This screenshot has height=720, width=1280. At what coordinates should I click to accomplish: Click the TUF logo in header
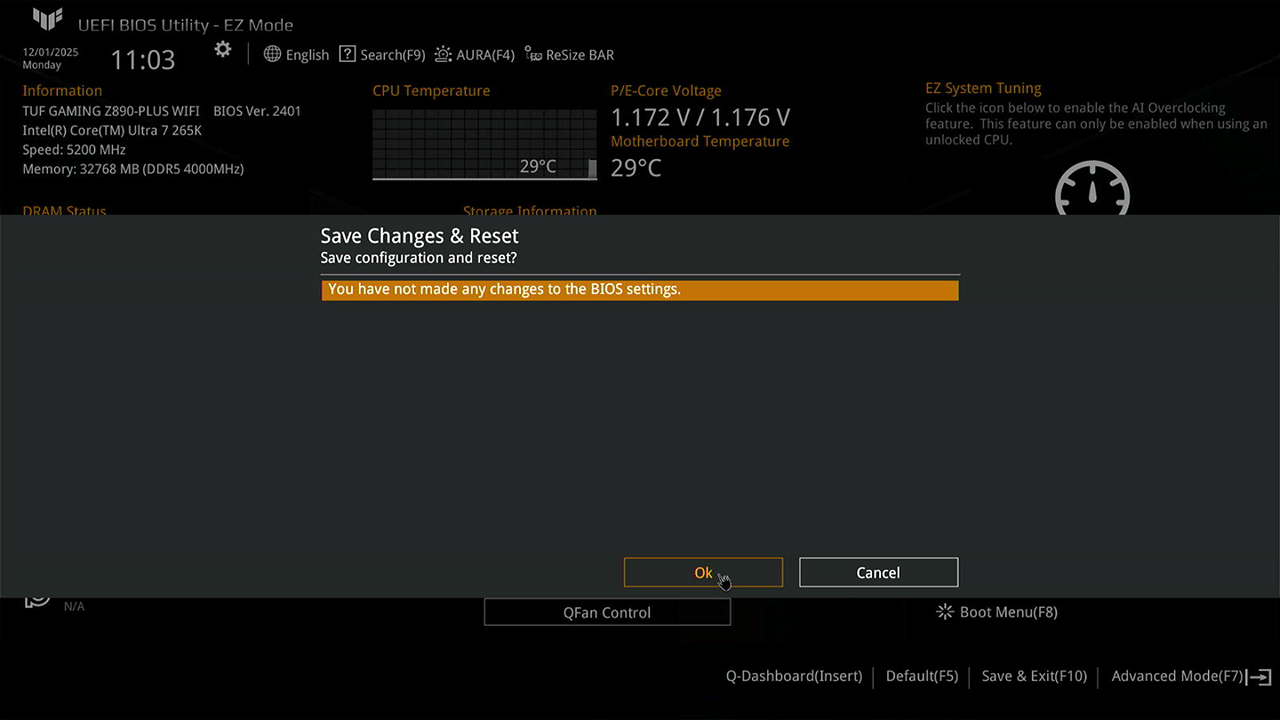coord(47,19)
